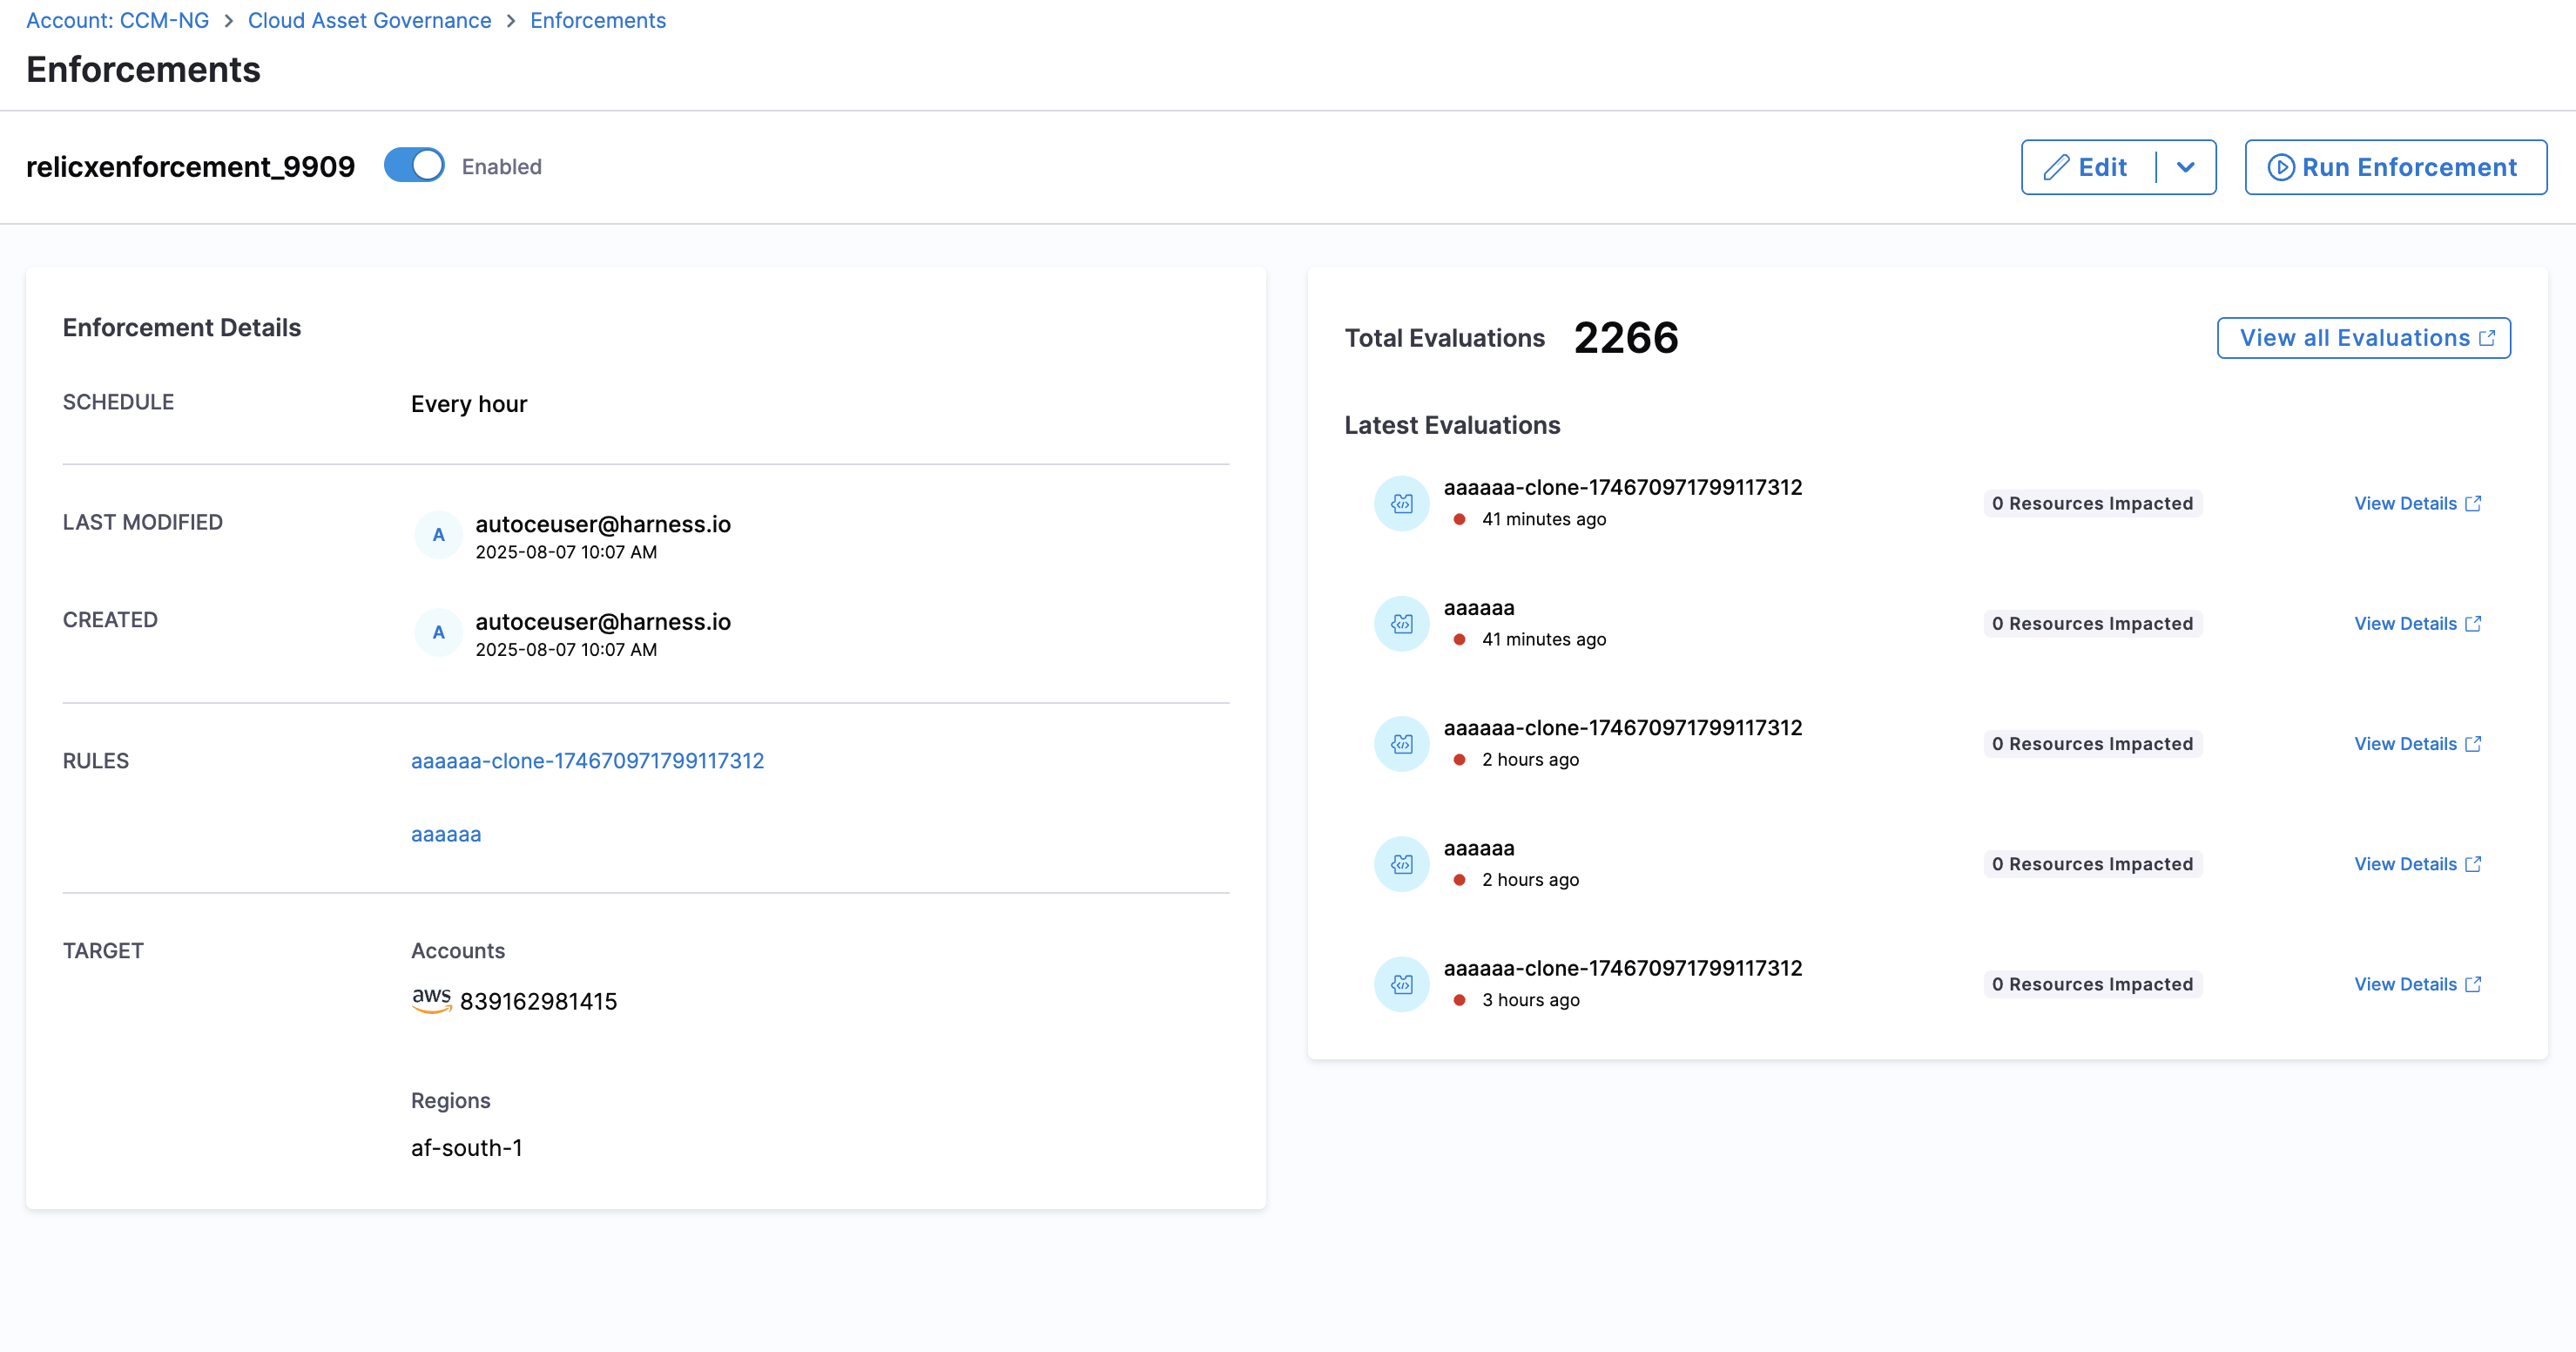Click rule icon beside second aaaaaa evaluation
This screenshot has height=1352, width=2576.
[x=1401, y=864]
